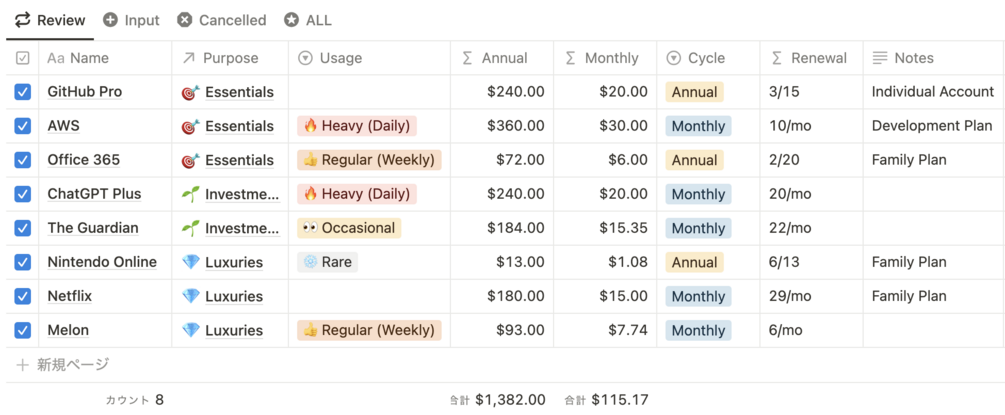Click the Heavy (Daily) tag for AWS
This screenshot has width=1005, height=415.
pos(356,126)
